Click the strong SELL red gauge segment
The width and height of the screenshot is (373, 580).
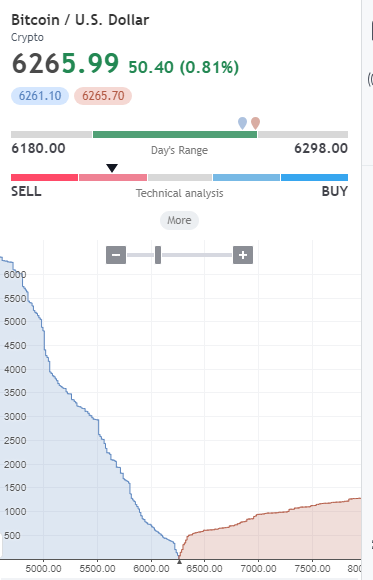44,178
